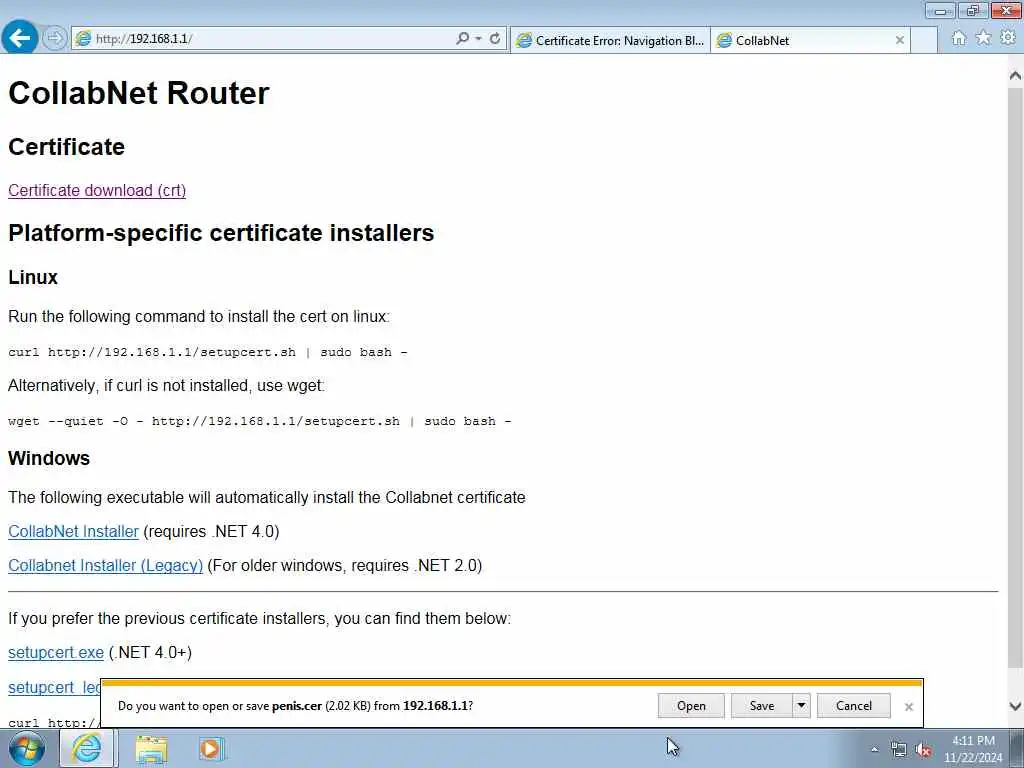Open the Tools gear menu

[x=1008, y=38]
